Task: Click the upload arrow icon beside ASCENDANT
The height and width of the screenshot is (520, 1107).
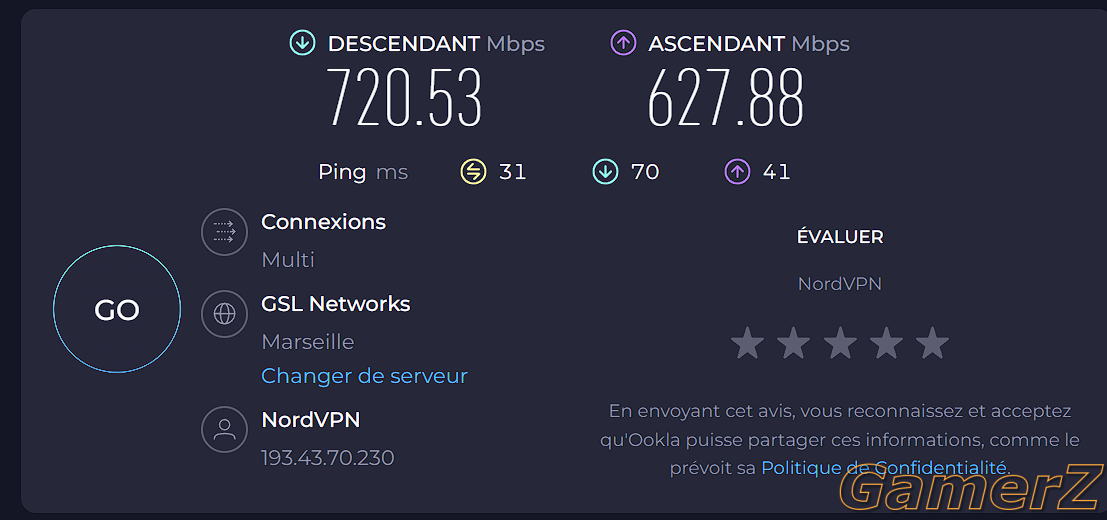Action: (623, 44)
